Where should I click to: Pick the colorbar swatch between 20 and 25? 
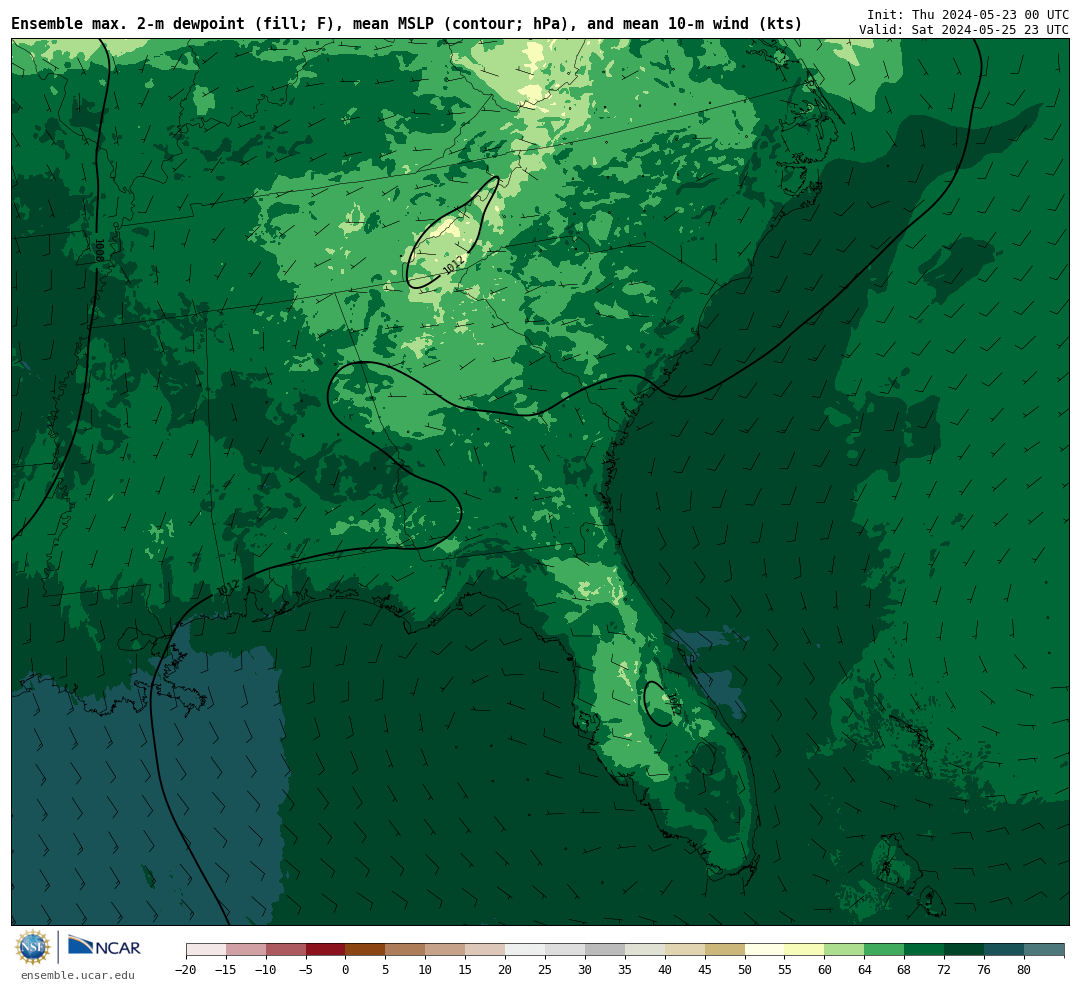click(x=526, y=950)
